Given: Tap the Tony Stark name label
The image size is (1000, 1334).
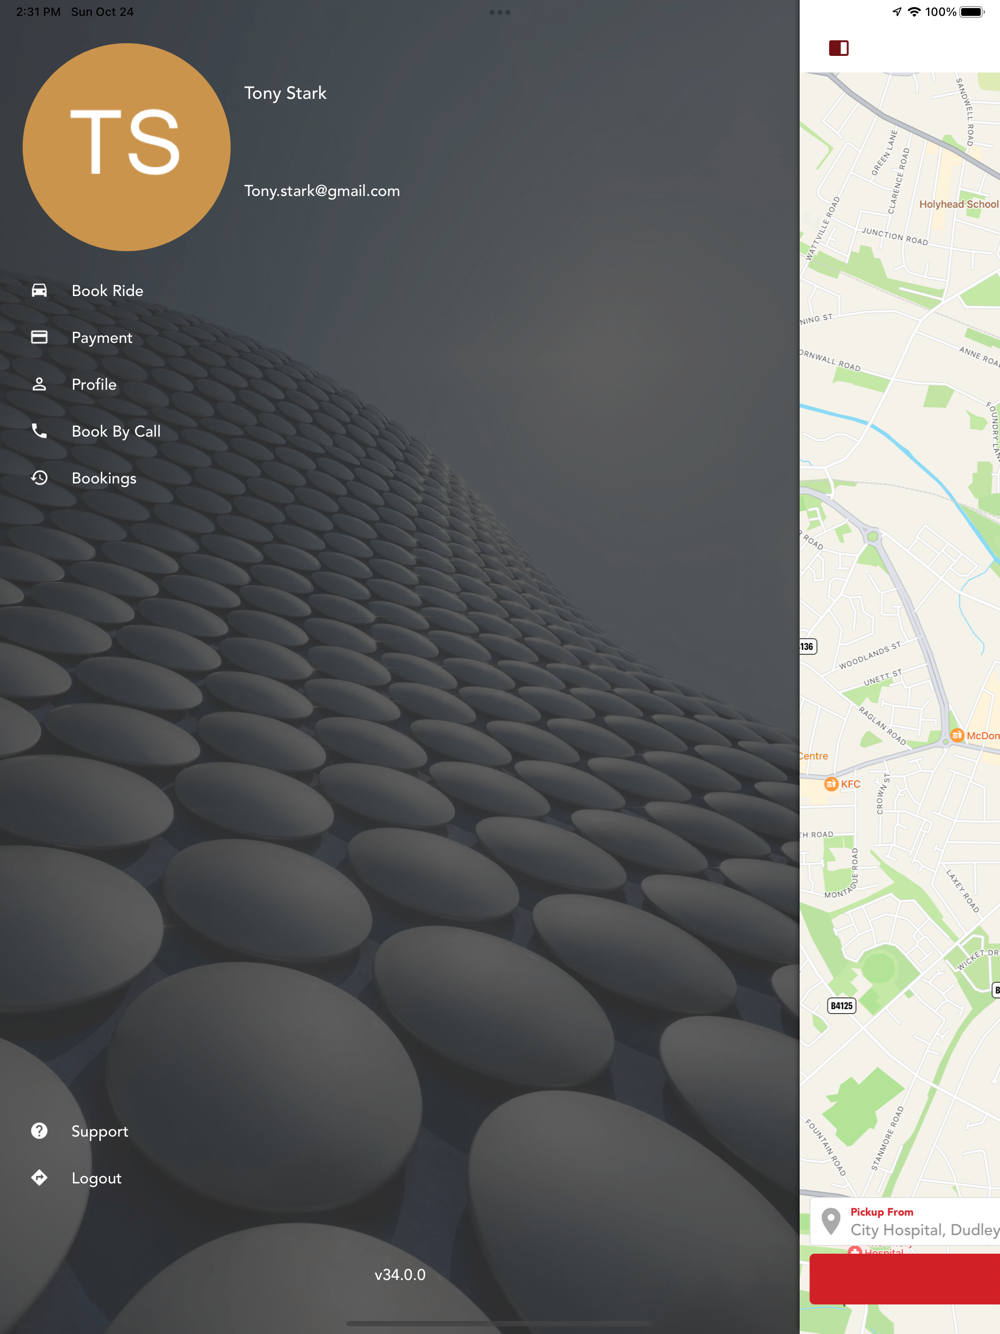Looking at the screenshot, I should tap(285, 93).
